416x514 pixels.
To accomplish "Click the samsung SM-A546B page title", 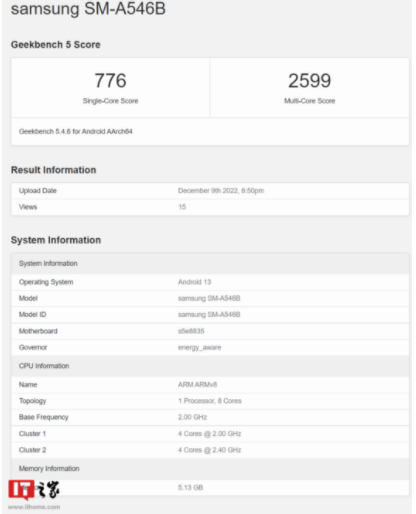I will pyautogui.click(x=88, y=8).
